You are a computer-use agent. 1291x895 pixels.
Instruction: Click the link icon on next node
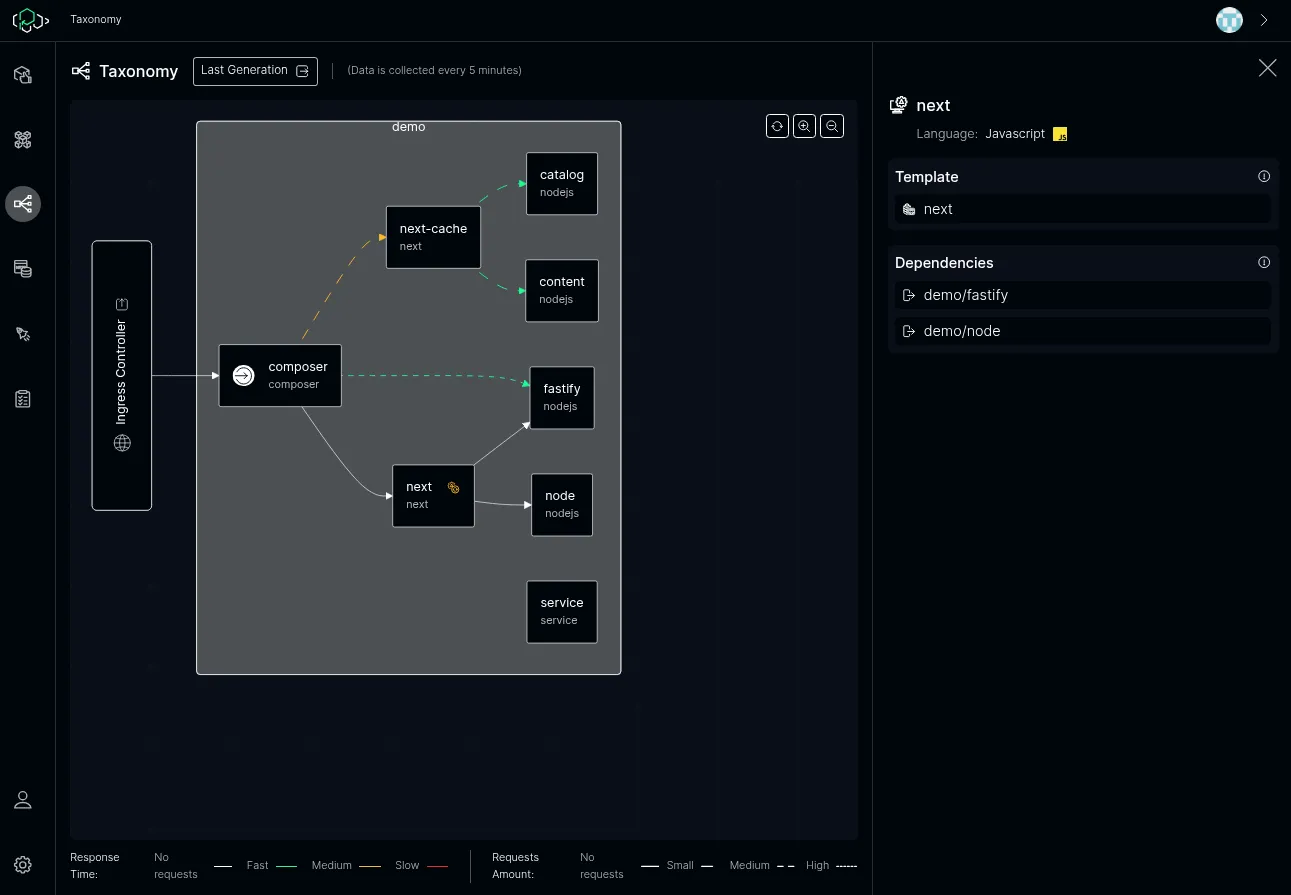(453, 488)
